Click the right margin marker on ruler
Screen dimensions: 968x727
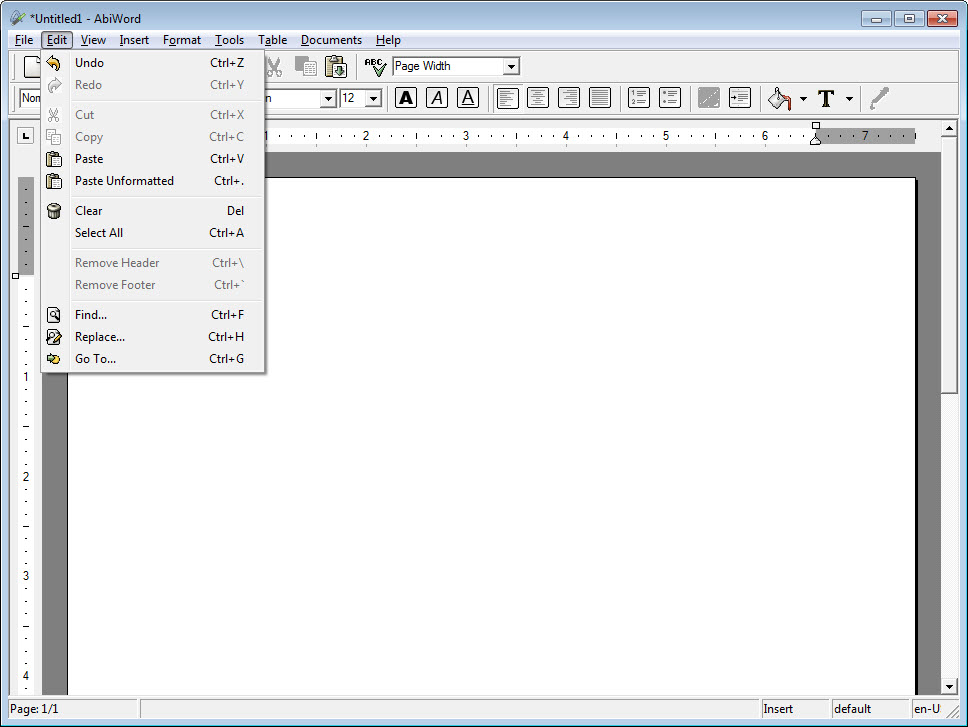coord(816,140)
